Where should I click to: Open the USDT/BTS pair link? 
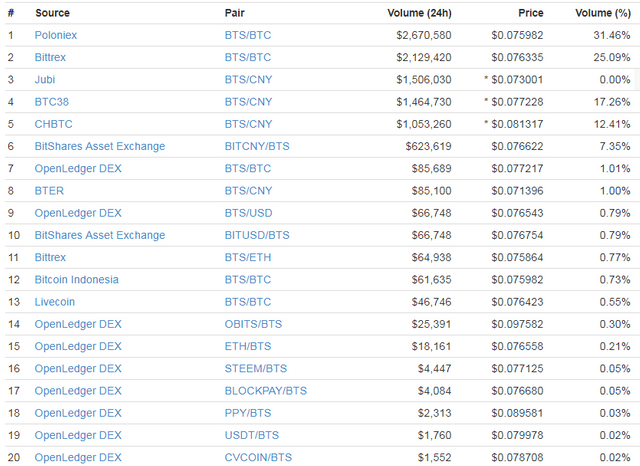(x=252, y=435)
